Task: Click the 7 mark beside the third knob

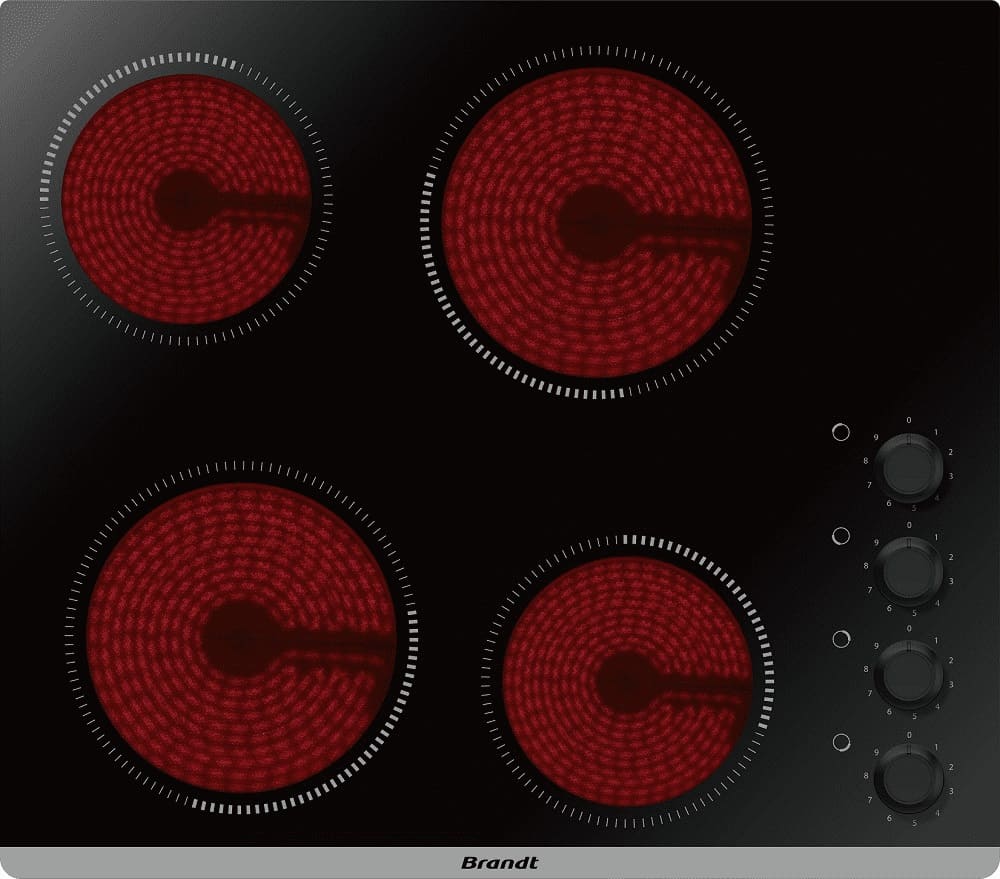Action: point(870,693)
